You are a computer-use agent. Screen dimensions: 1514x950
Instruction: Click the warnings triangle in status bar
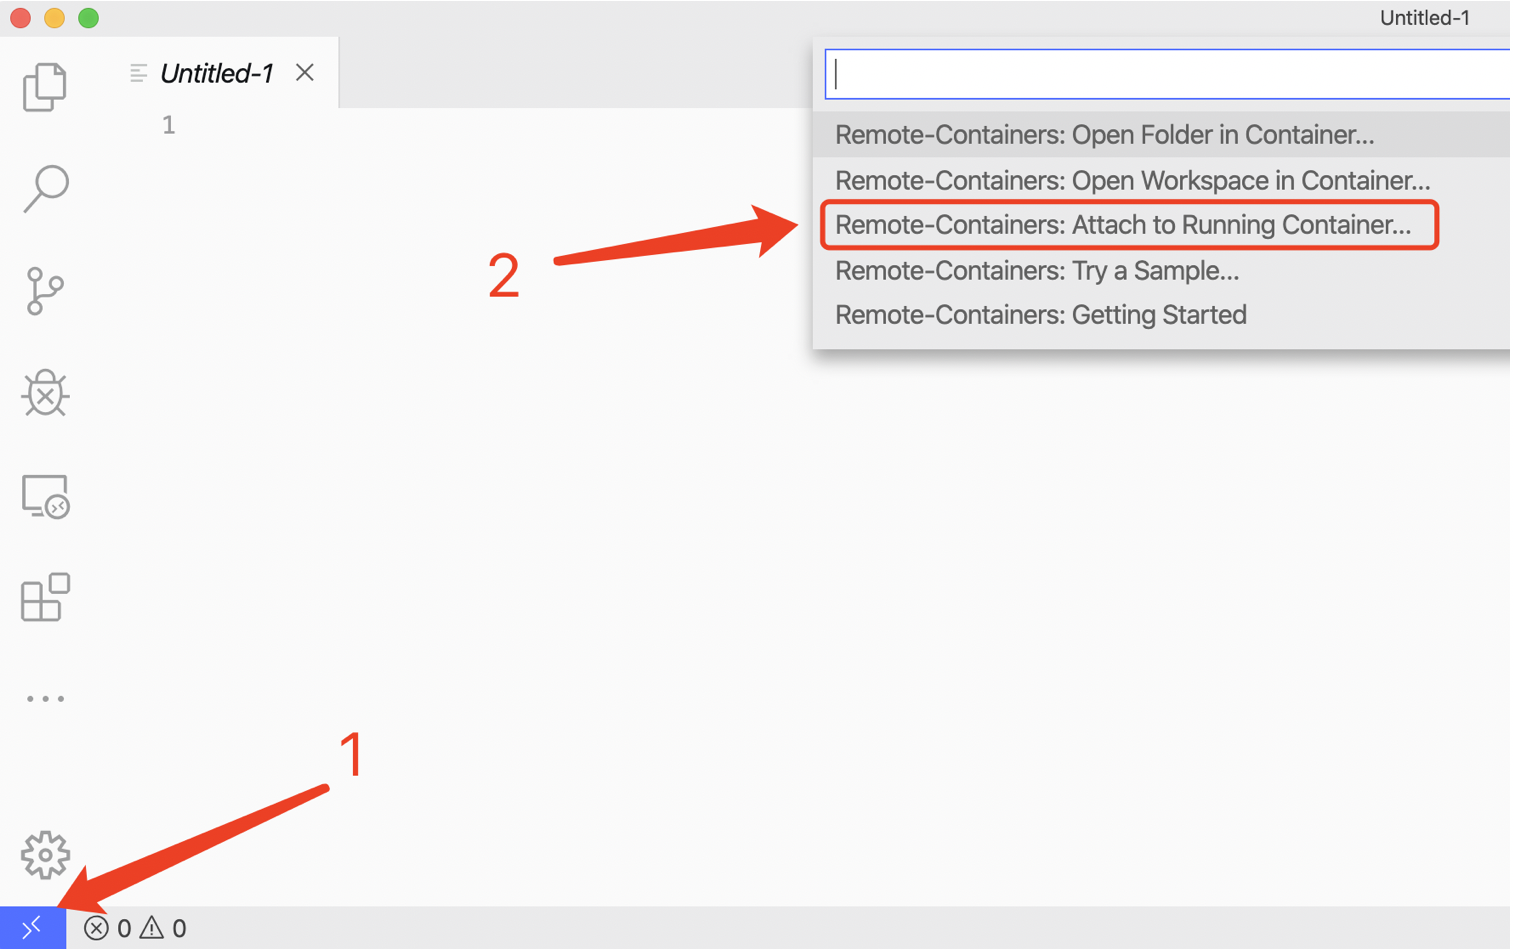151,928
